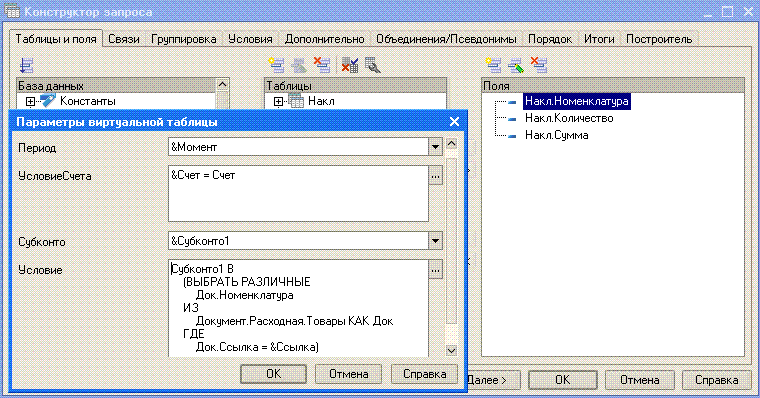The width and height of the screenshot is (760, 398).
Task: Click the База данных list scroll up arrow
Action: coord(222,84)
